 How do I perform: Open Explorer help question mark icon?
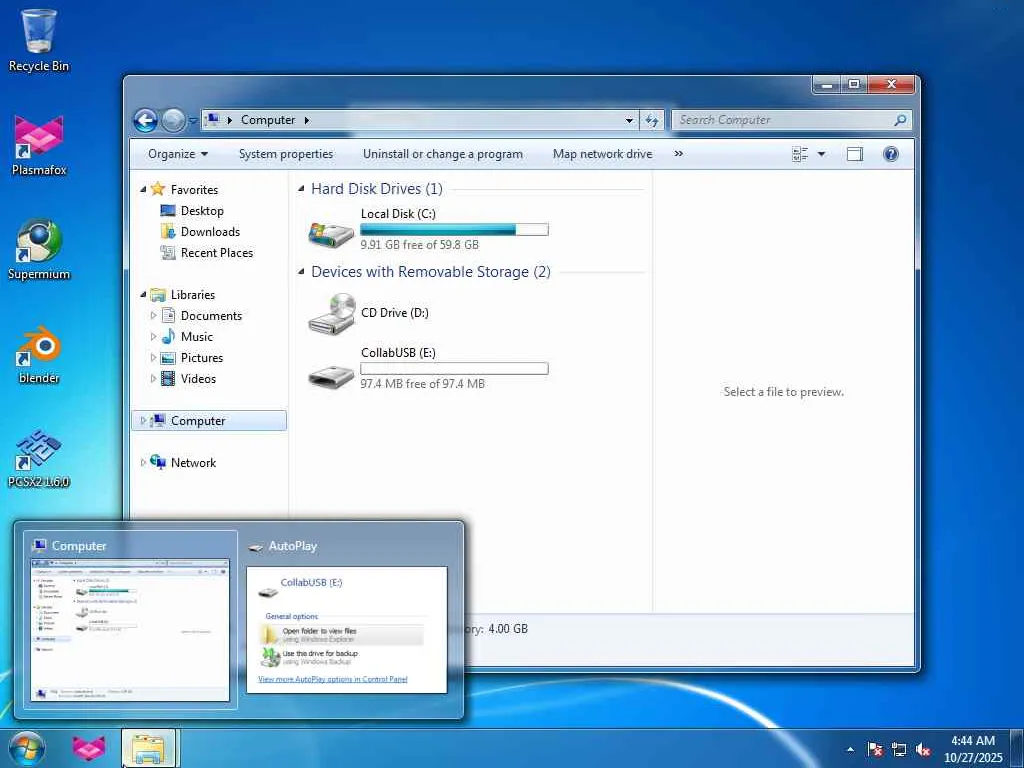pos(891,154)
